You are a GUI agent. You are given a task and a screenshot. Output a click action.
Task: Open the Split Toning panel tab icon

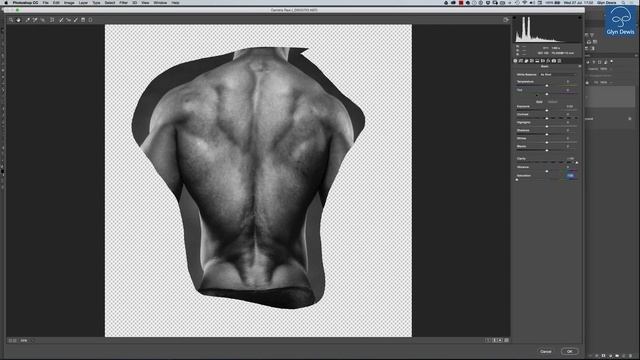(537, 61)
